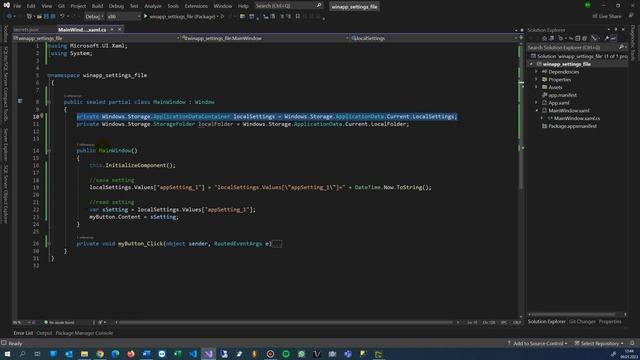640x360 pixels.
Task: Collapse the MainWindow class code outline
Action: (49, 102)
